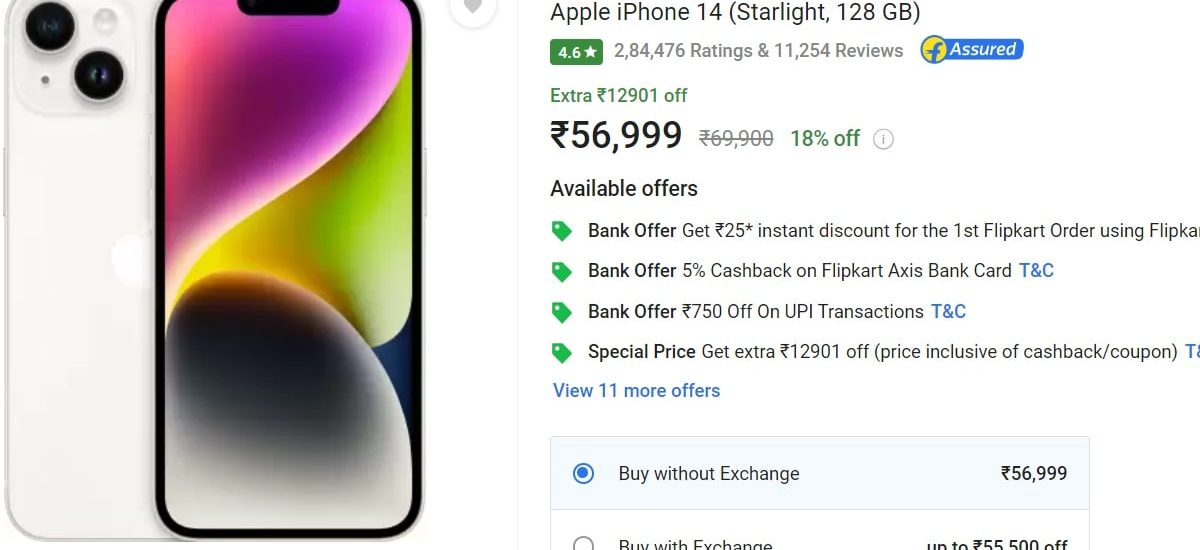
Task: Click the Apple iPhone 14 product title
Action: 735,13
